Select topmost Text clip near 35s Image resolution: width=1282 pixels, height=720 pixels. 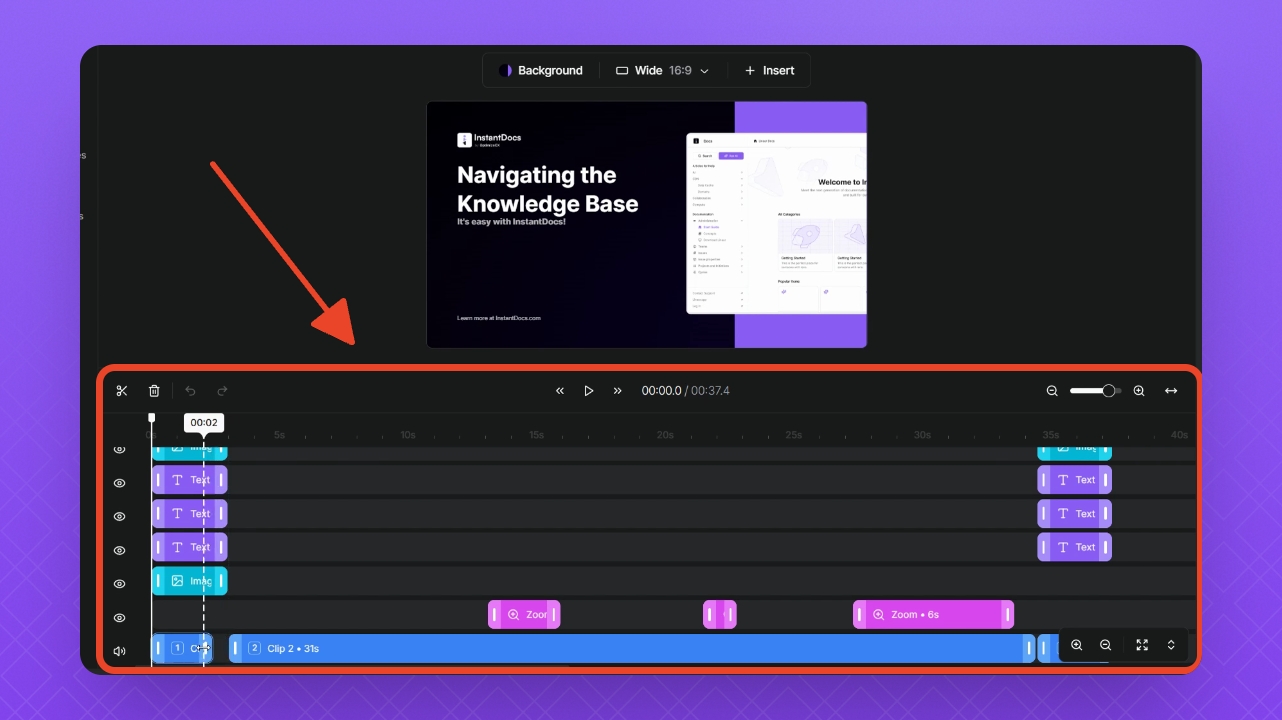click(x=1074, y=480)
